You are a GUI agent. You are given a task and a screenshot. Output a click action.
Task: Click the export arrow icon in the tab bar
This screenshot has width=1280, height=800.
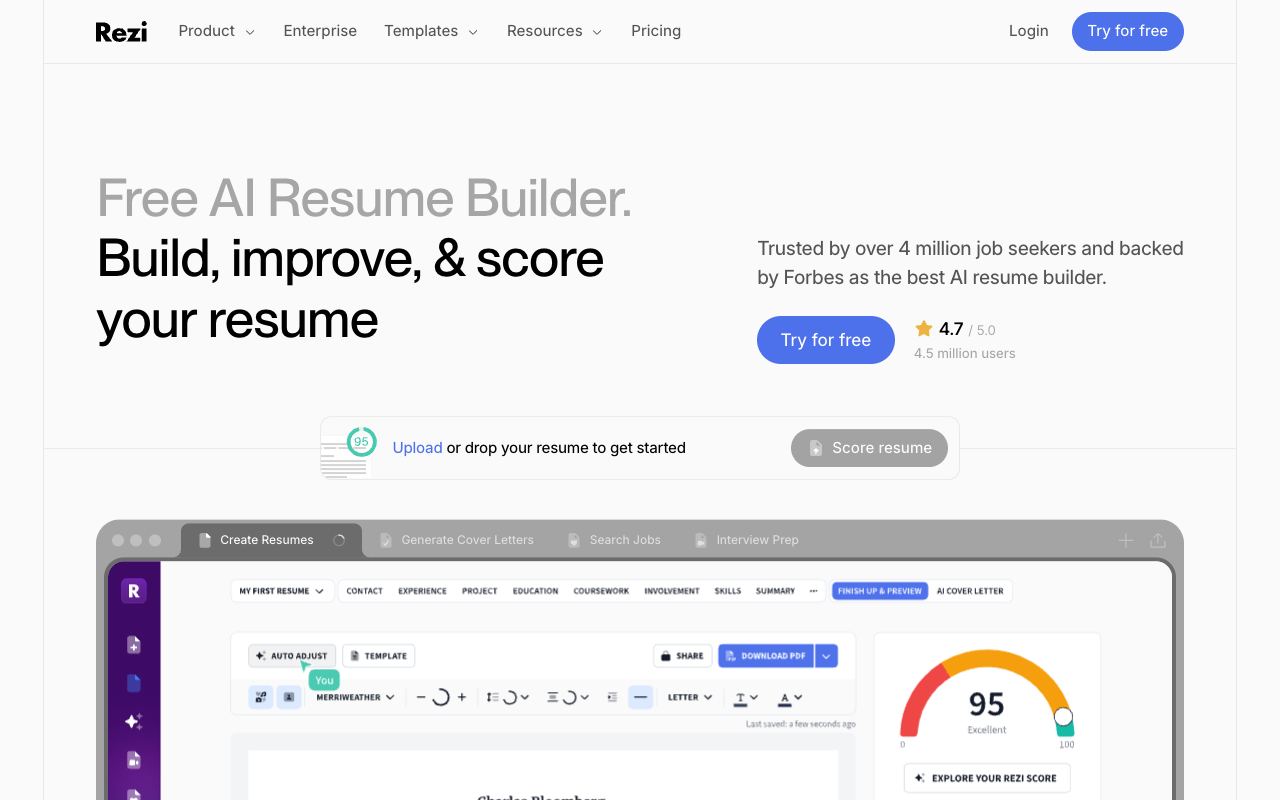(1158, 540)
